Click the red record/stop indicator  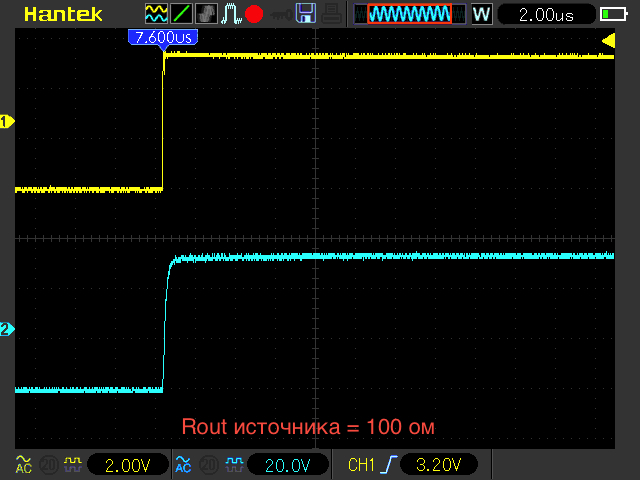254,14
